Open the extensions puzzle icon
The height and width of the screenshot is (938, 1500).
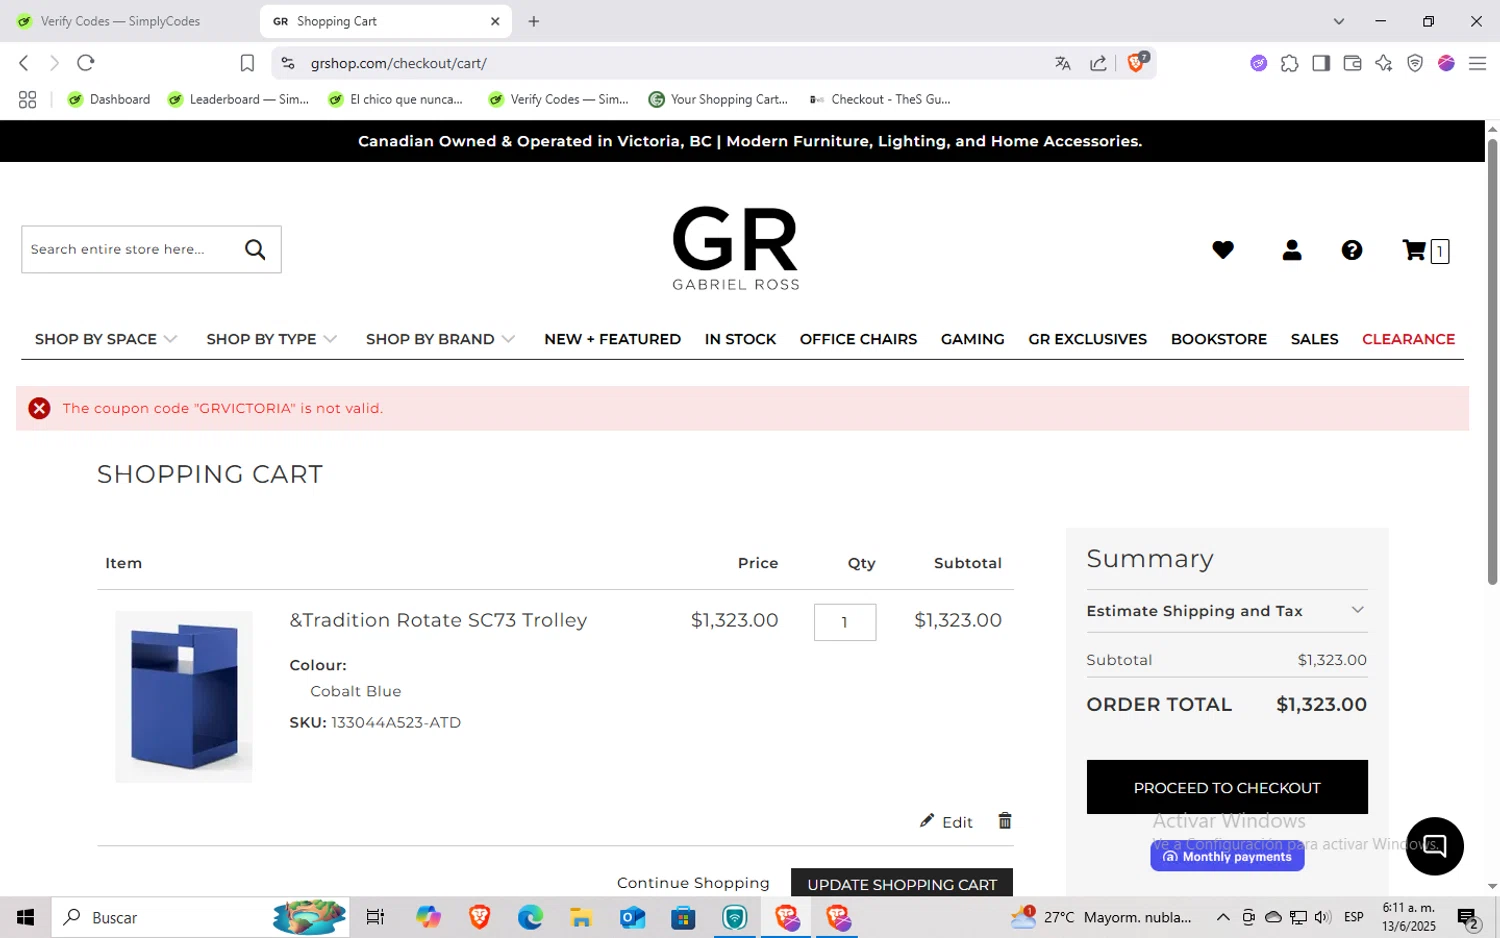tap(1290, 63)
